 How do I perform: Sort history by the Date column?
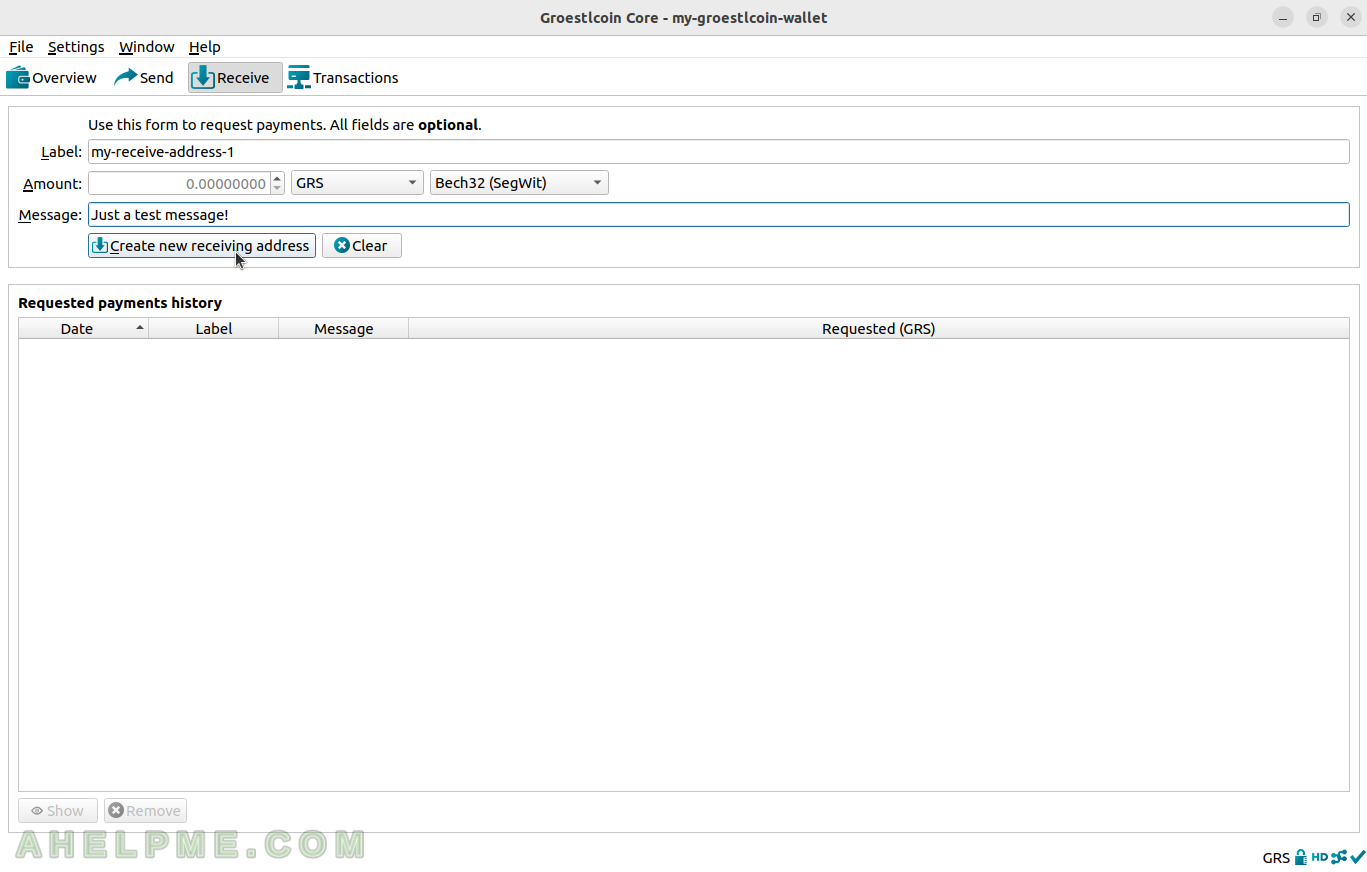pyautogui.click(x=84, y=328)
